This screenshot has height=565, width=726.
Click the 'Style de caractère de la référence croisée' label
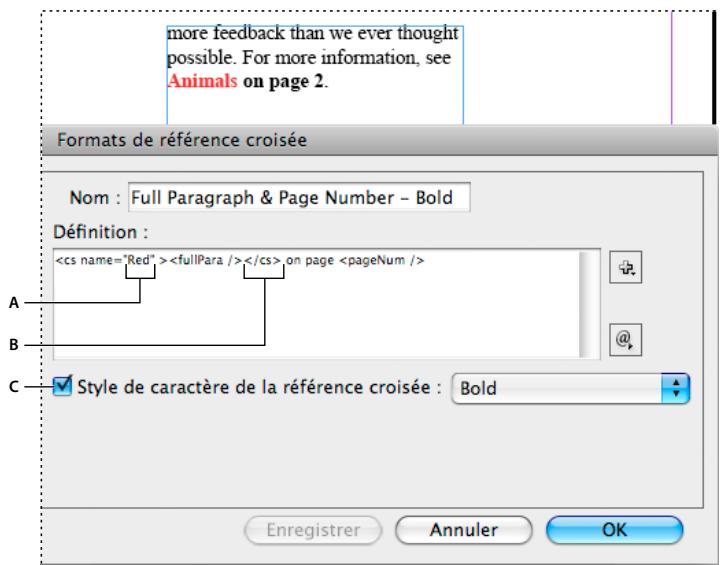click(259, 387)
